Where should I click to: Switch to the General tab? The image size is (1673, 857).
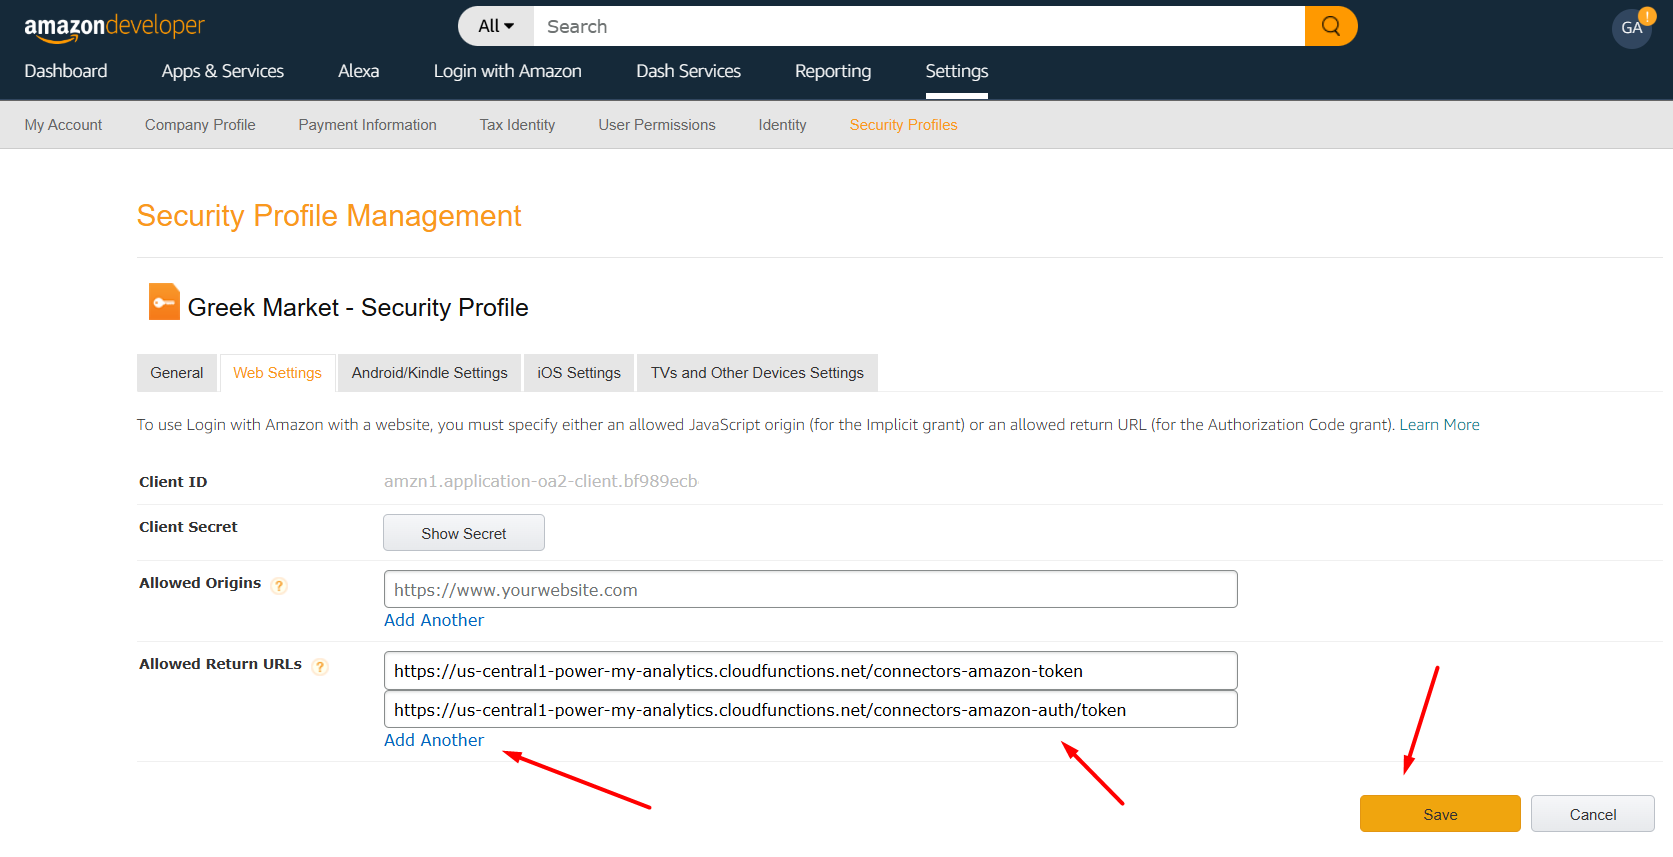coord(176,373)
